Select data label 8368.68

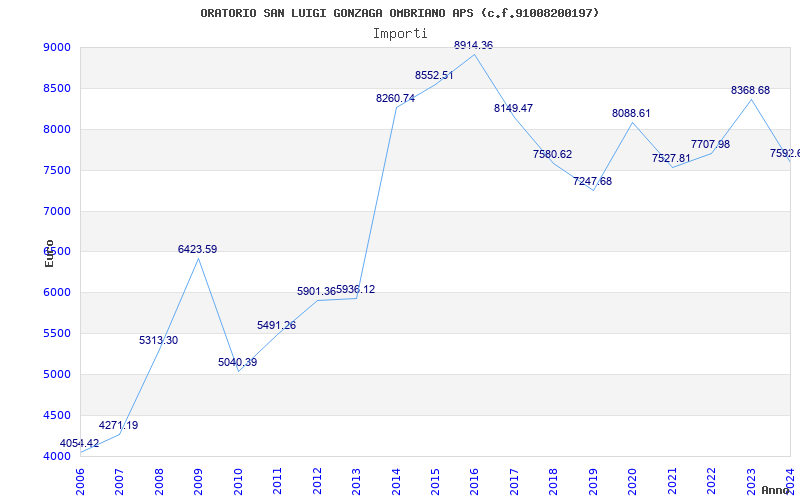pos(751,90)
